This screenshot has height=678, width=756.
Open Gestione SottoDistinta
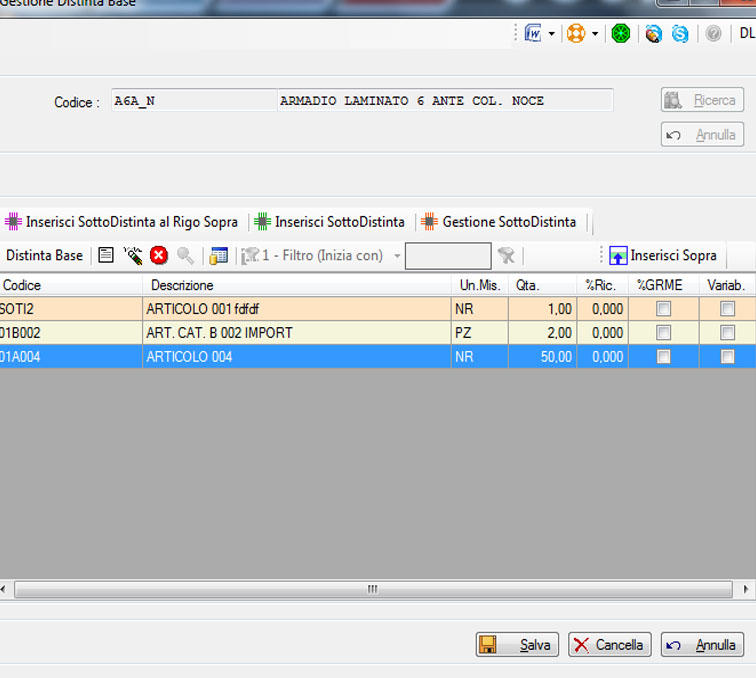pyautogui.click(x=499, y=222)
